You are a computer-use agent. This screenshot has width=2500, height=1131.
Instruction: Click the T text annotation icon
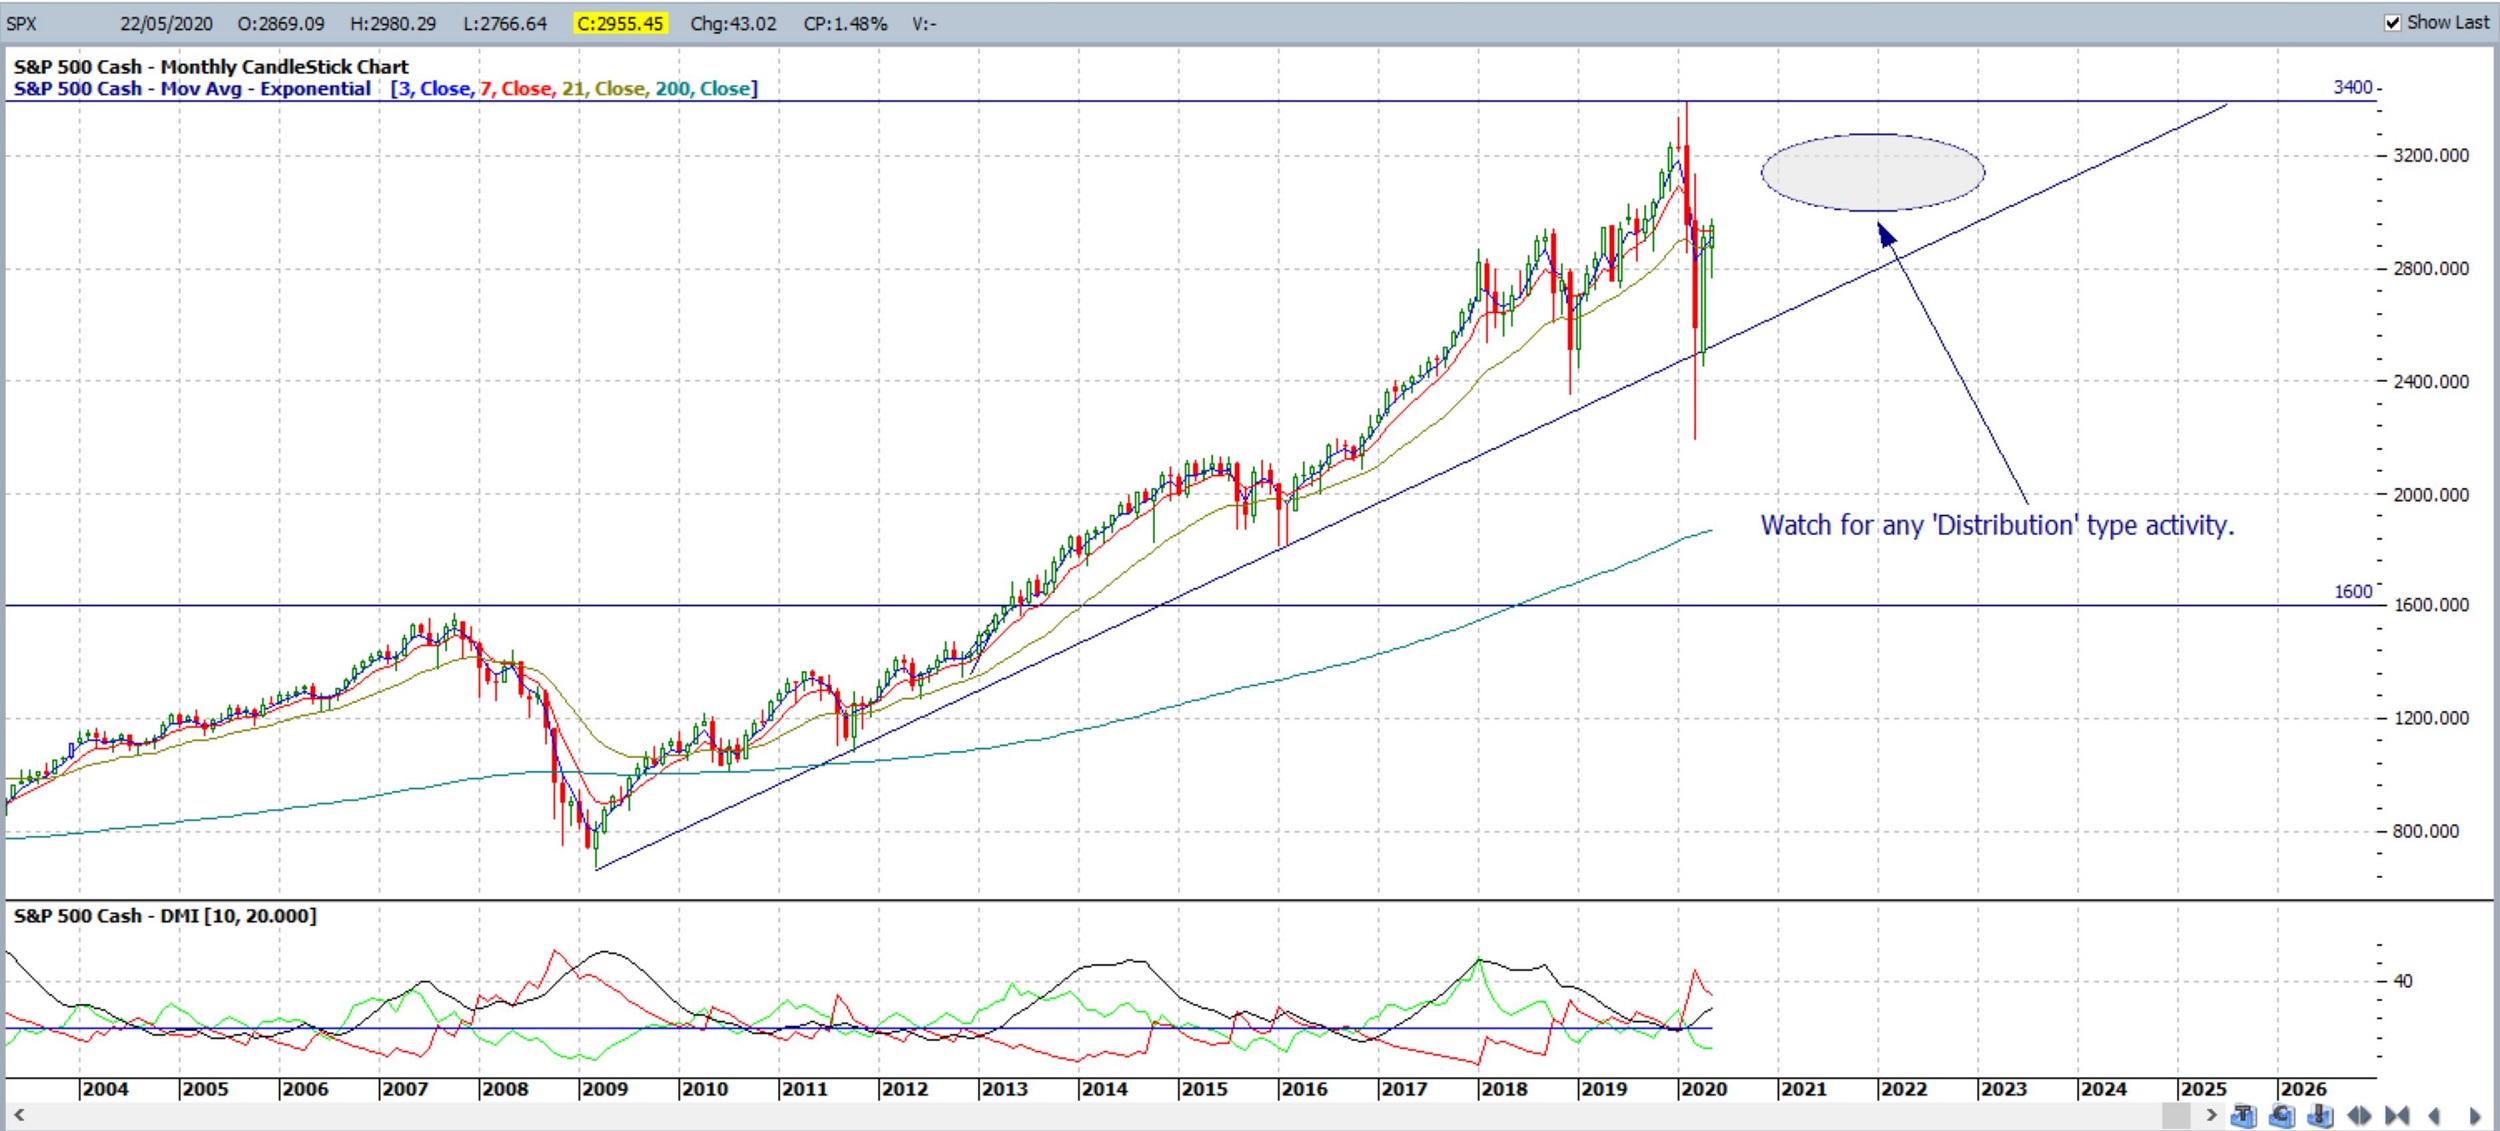click(x=2244, y=1115)
